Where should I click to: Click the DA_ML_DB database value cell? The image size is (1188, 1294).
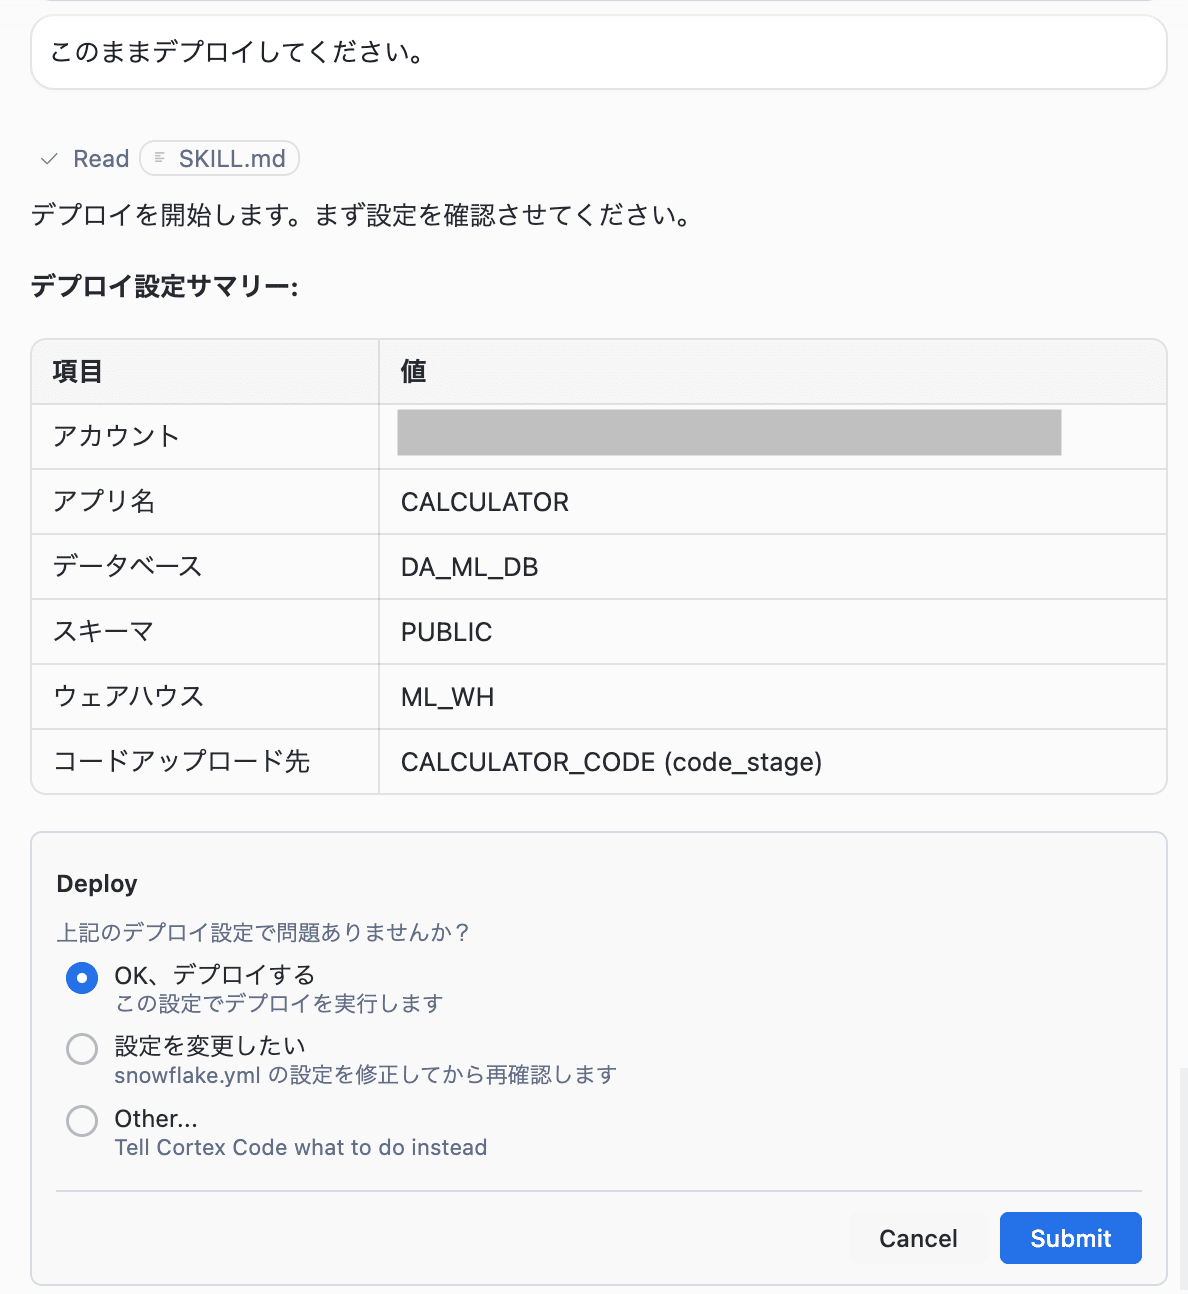tap(773, 566)
